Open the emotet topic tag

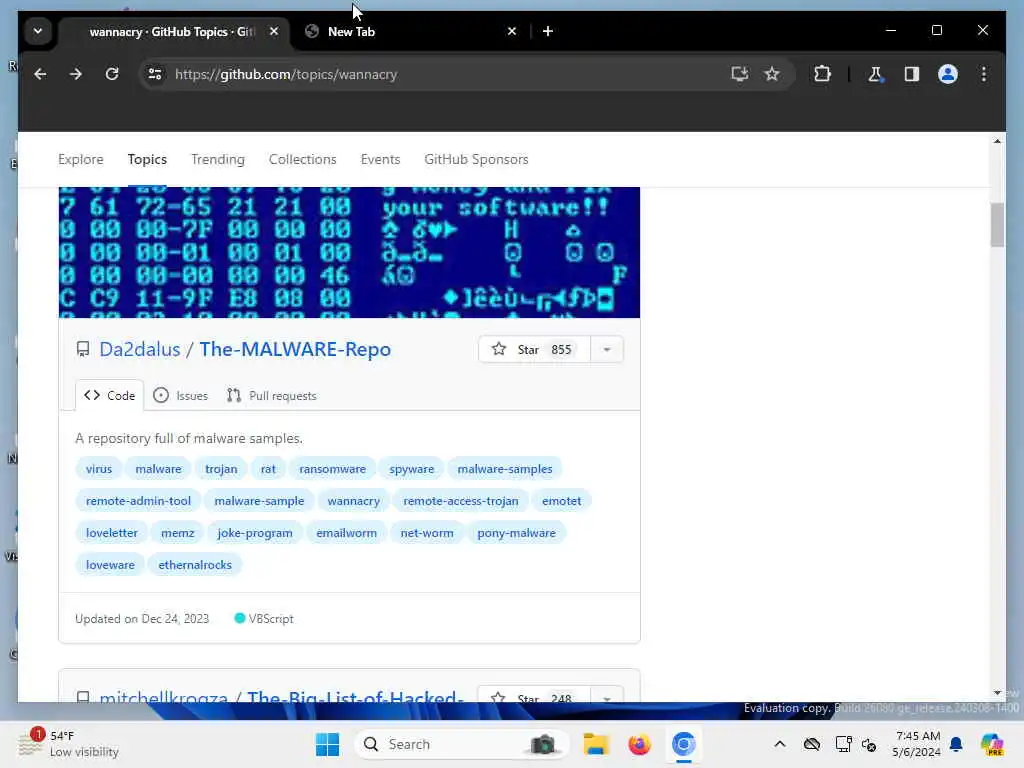tap(561, 501)
